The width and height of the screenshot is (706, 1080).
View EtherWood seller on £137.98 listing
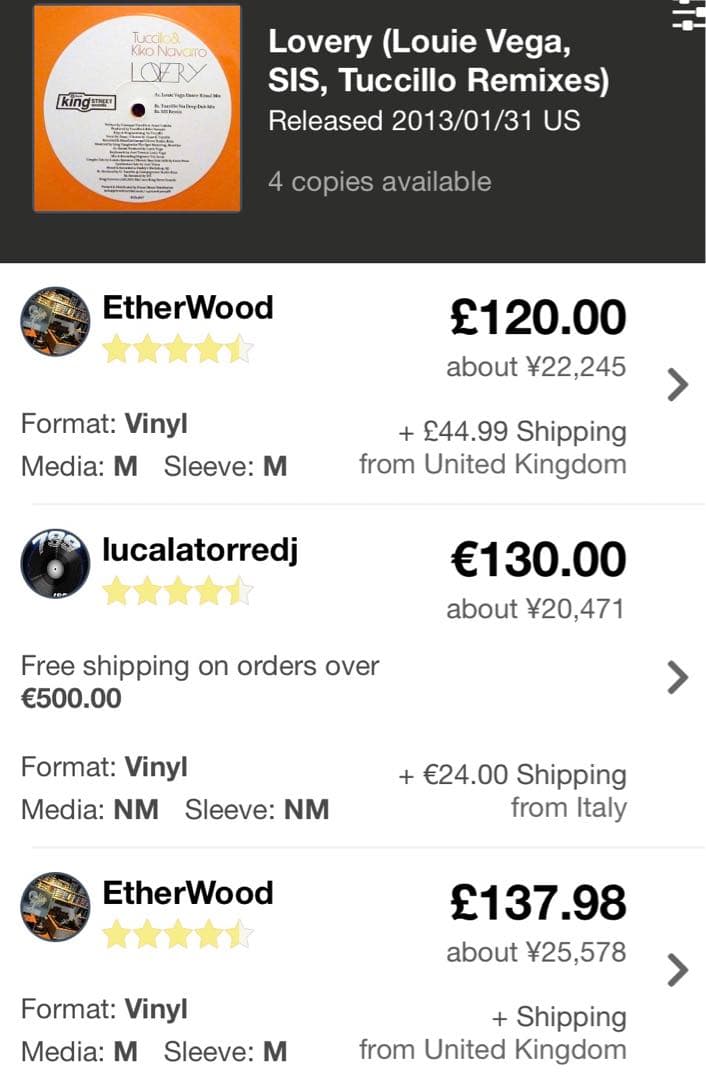188,893
